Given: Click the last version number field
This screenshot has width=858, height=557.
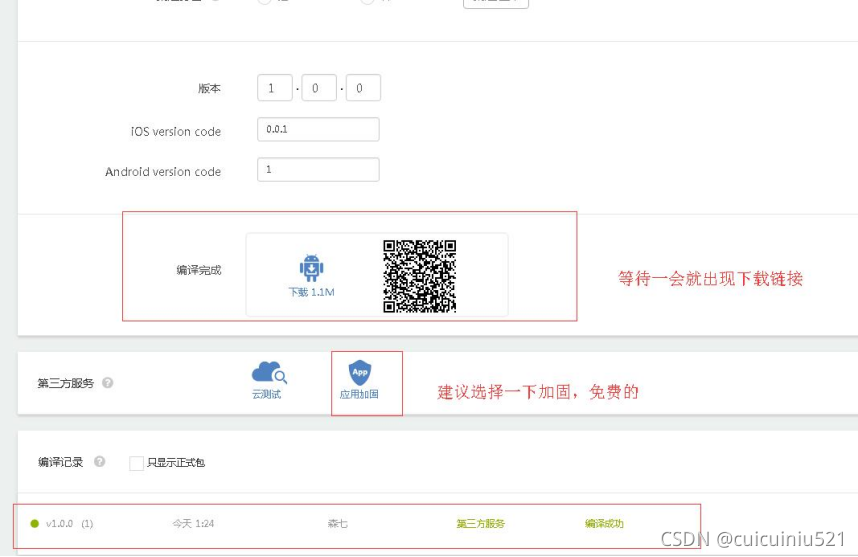Looking at the screenshot, I should tap(363, 88).
